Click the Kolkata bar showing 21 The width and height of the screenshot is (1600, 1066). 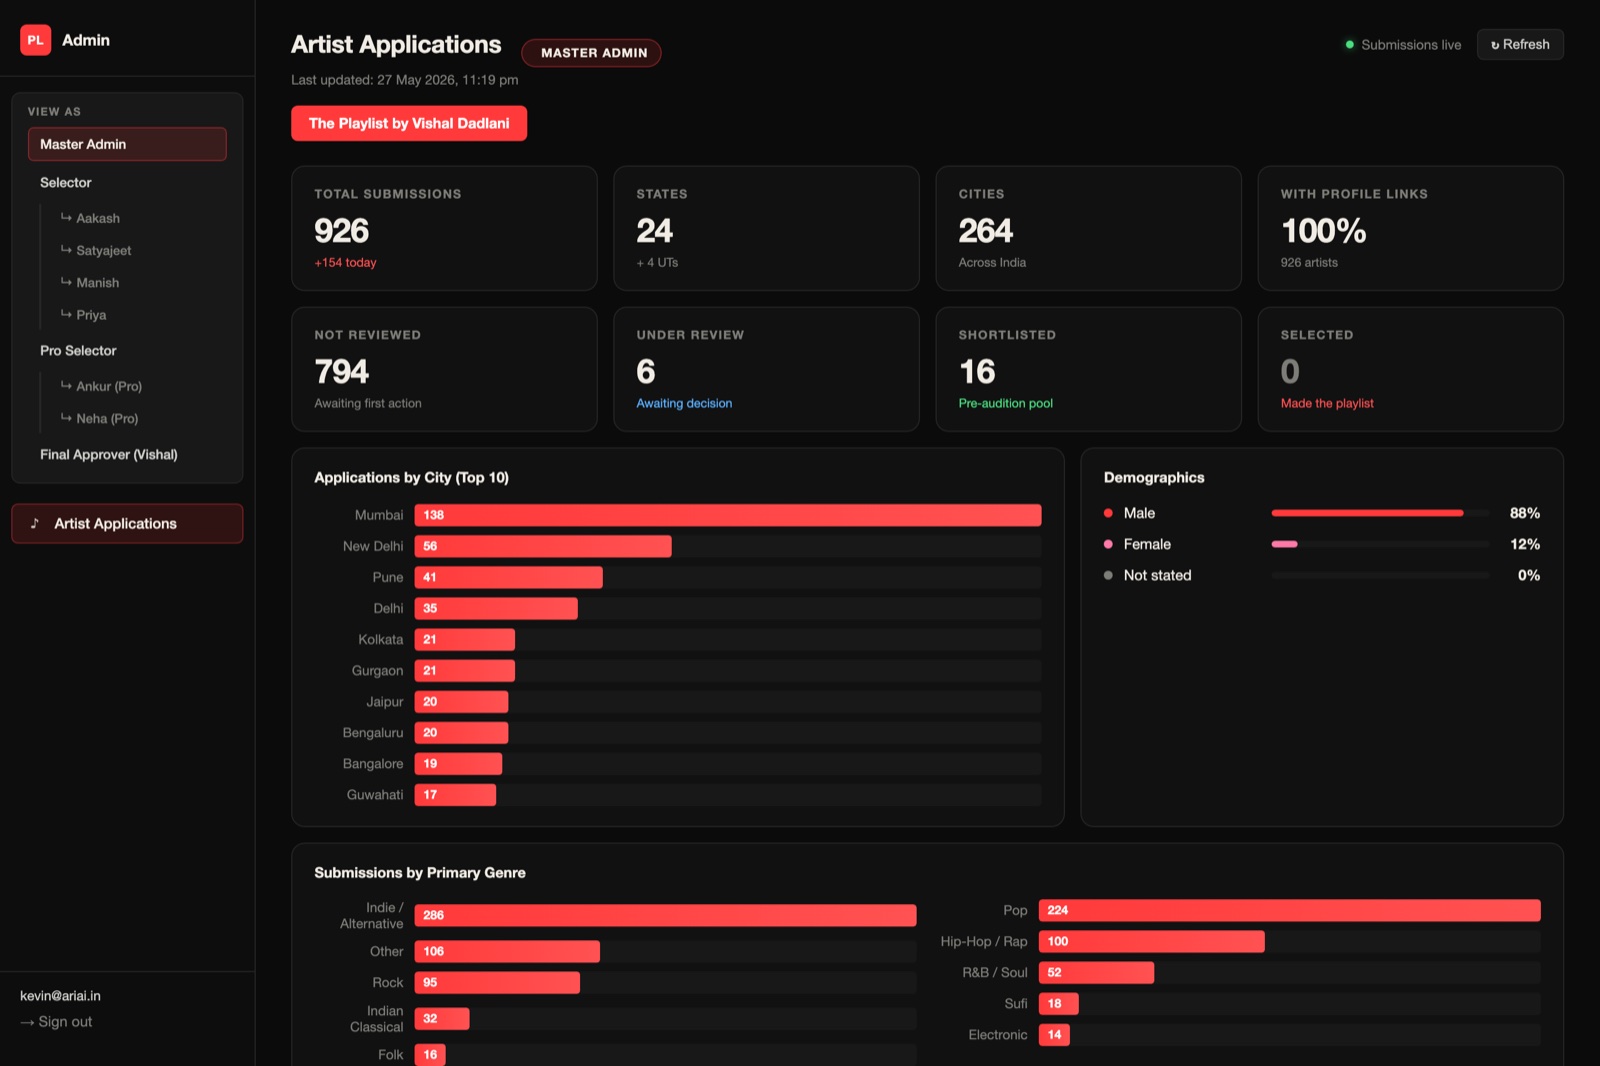(465, 639)
